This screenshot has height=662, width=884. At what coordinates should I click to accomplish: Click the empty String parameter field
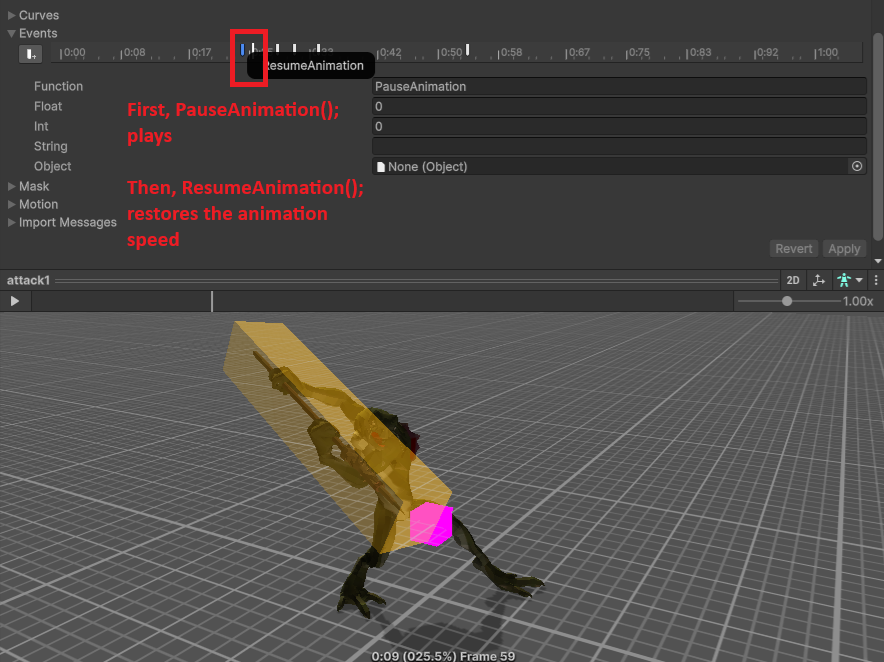pos(618,147)
